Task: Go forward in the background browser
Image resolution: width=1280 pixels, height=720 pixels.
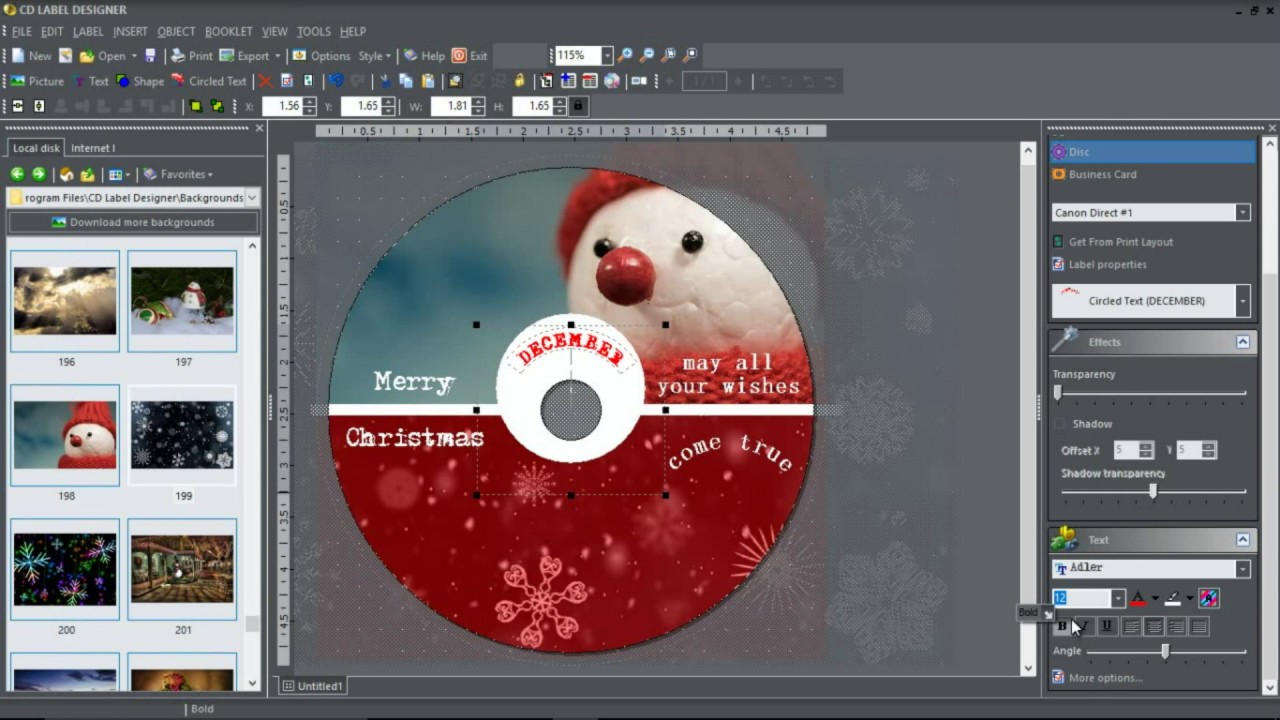Action: click(38, 174)
